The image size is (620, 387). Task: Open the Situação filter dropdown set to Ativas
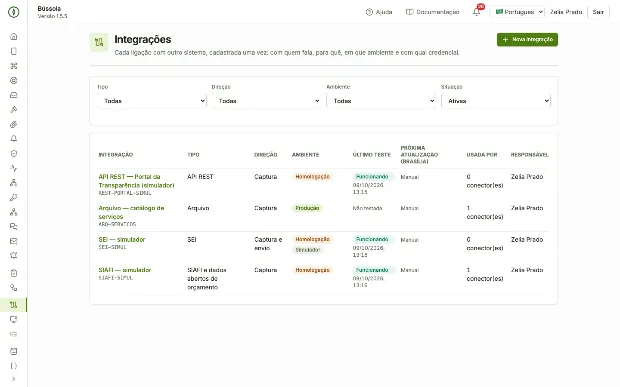coord(496,101)
